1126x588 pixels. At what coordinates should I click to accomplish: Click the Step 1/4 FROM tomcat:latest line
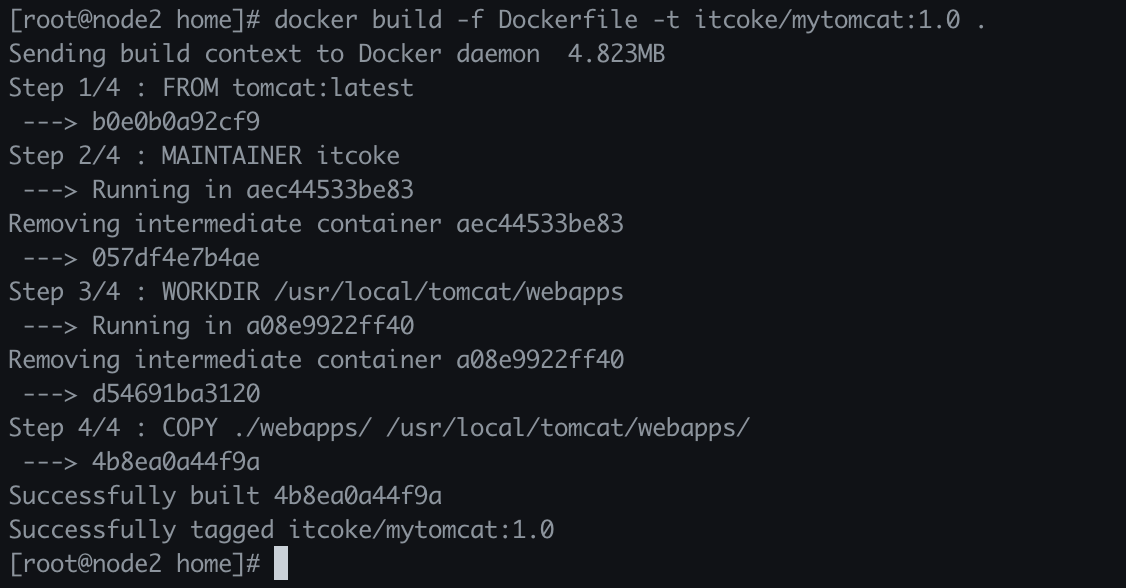[x=211, y=88]
